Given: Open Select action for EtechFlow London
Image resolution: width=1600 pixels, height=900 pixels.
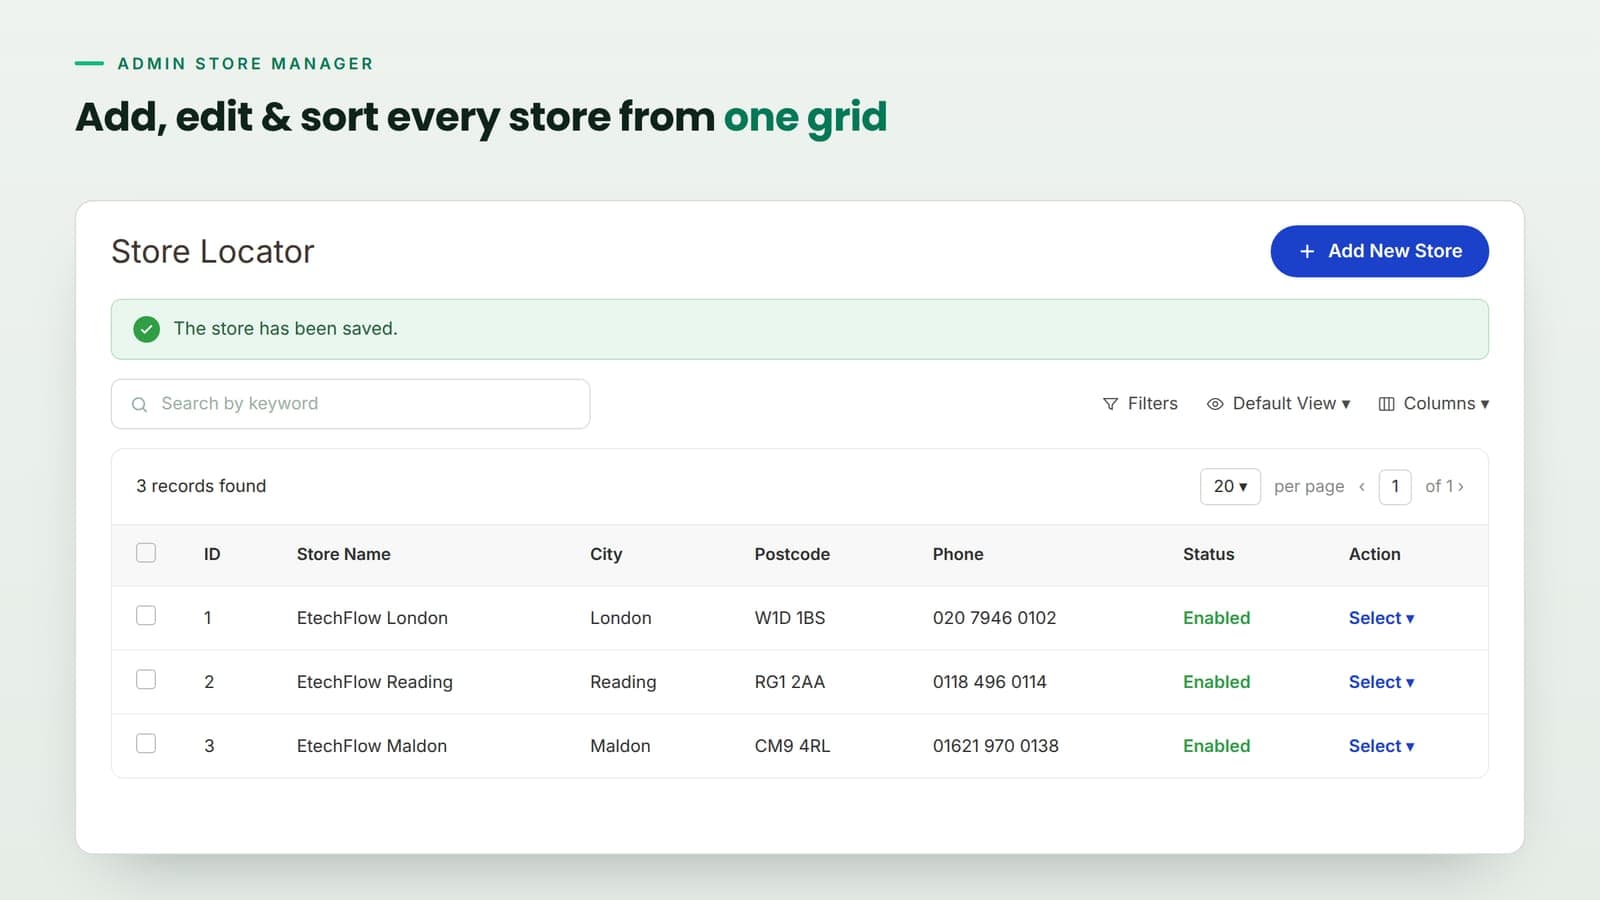Looking at the screenshot, I should point(1381,618).
